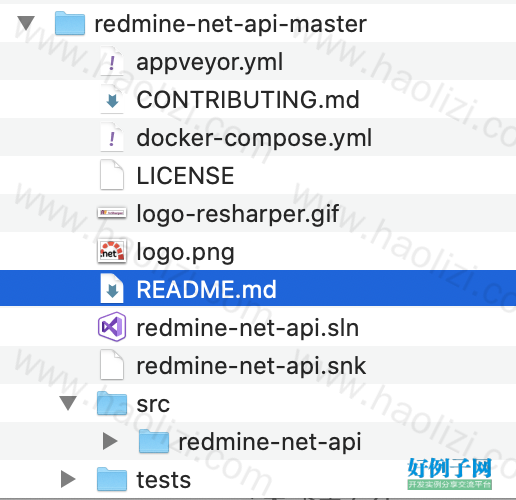The image size is (516, 500).
Task: Click the redmine-net-api subfolder icon
Action: (x=154, y=441)
